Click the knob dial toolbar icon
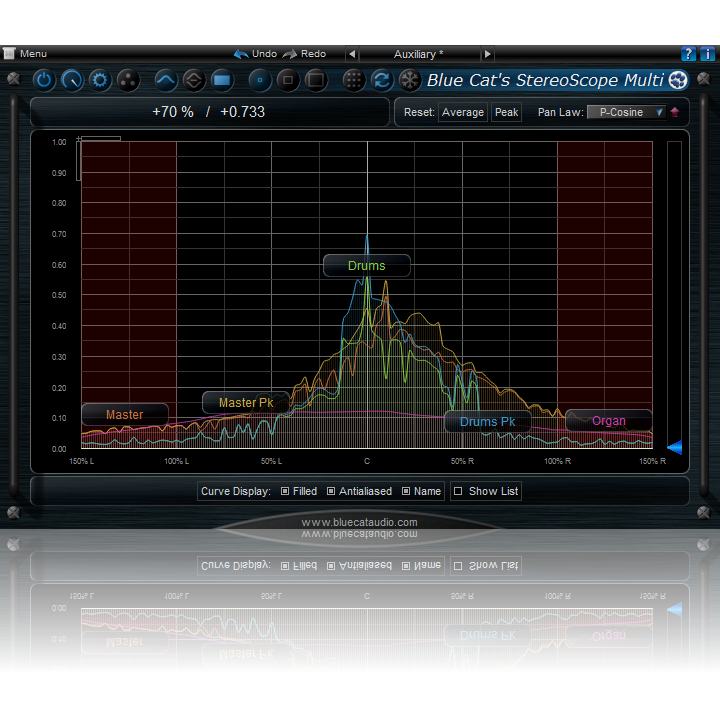The image size is (720, 720). pyautogui.click(x=72, y=80)
